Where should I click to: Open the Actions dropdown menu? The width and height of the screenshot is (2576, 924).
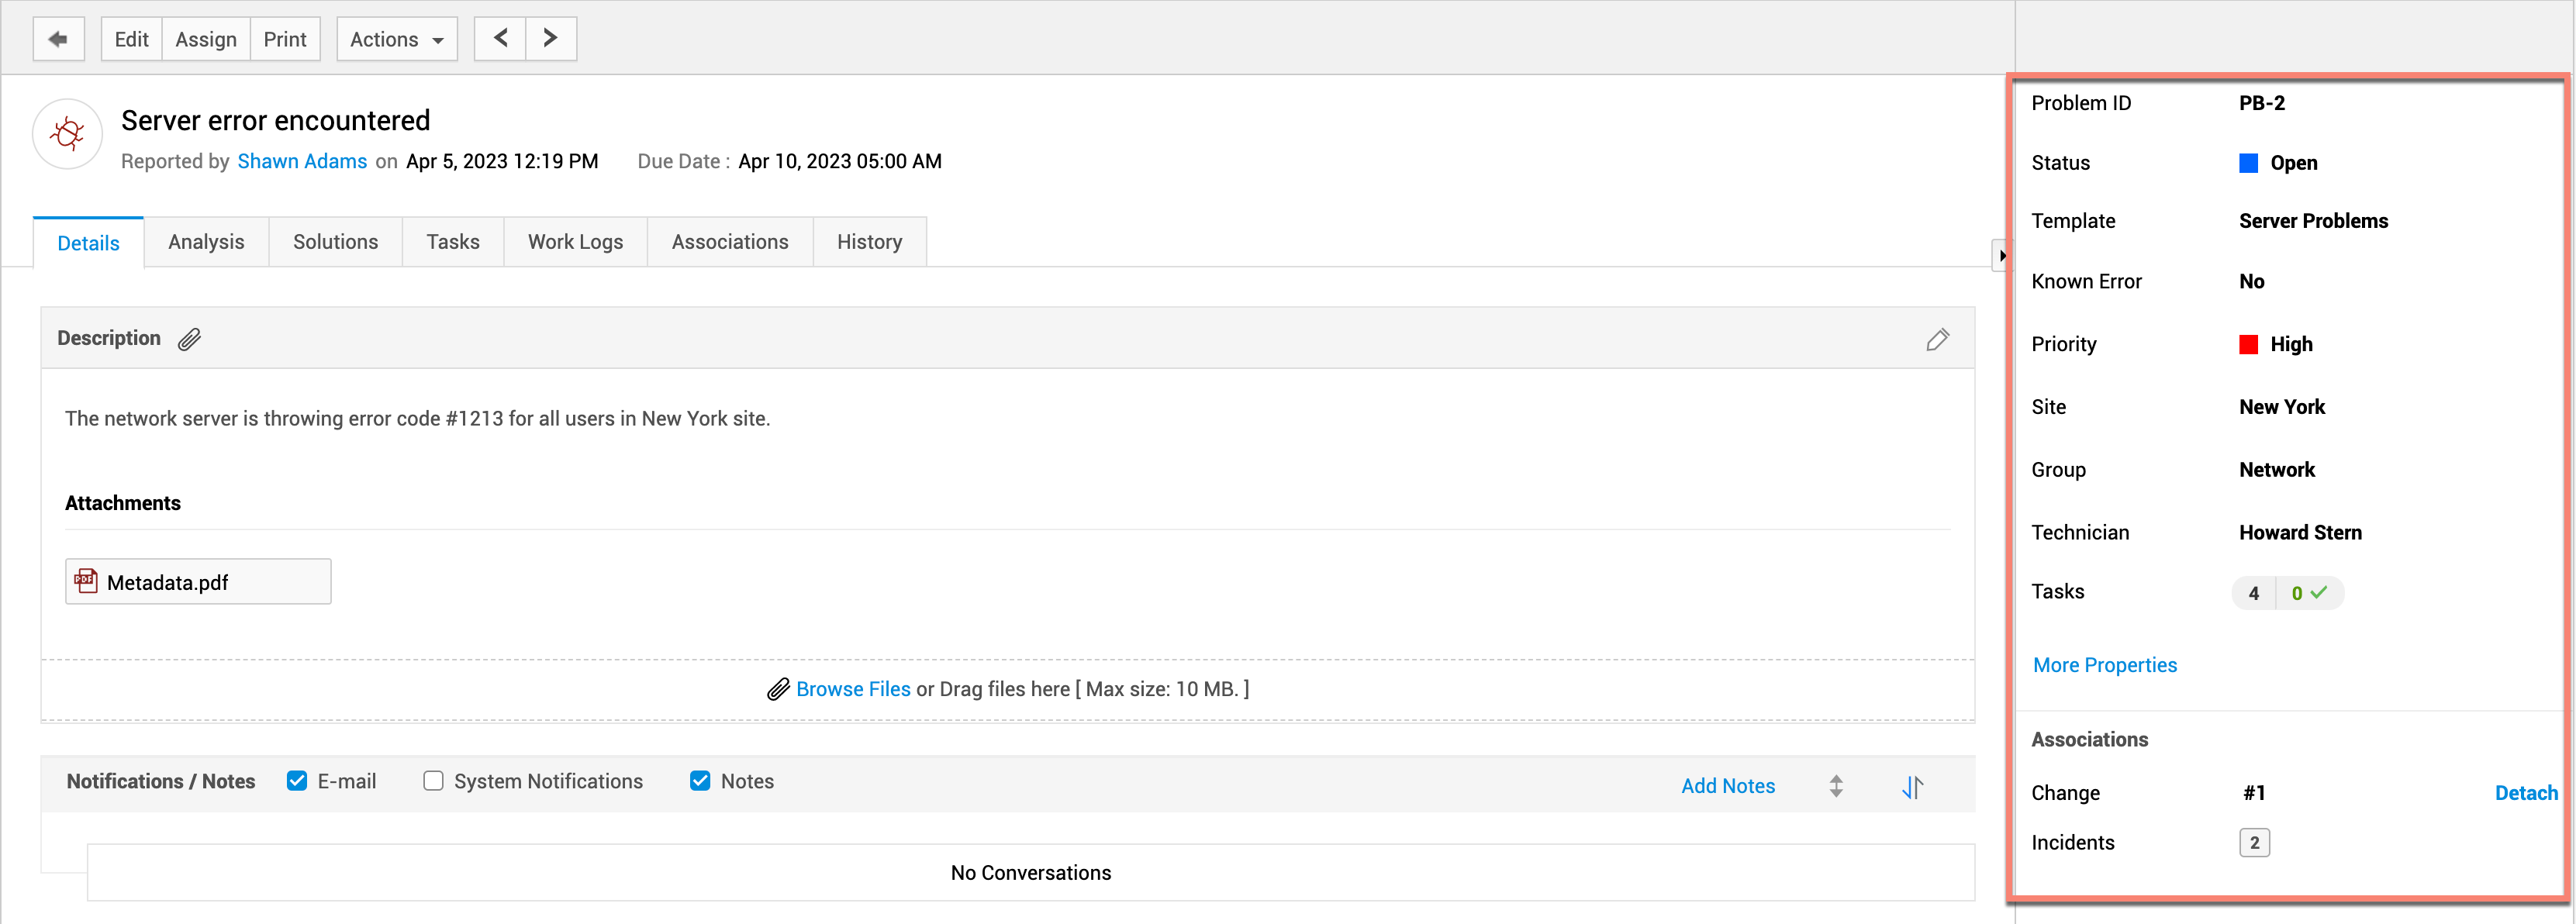[x=396, y=39]
